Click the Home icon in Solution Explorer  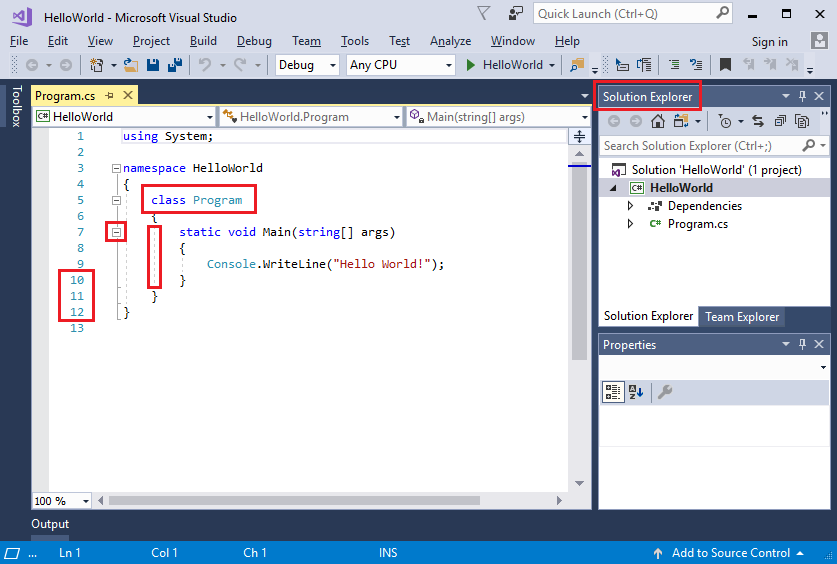coord(657,121)
